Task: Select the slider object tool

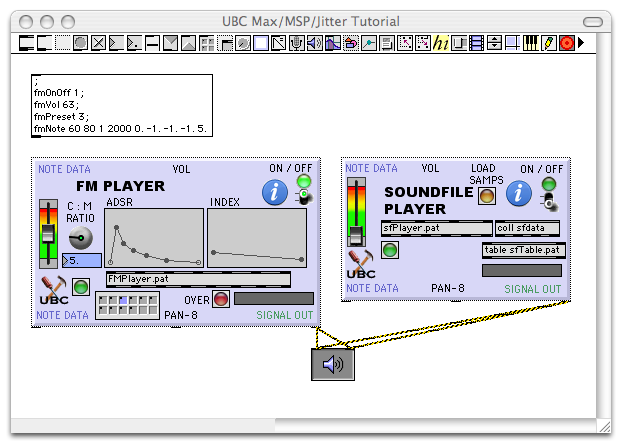Action: [x=152, y=43]
